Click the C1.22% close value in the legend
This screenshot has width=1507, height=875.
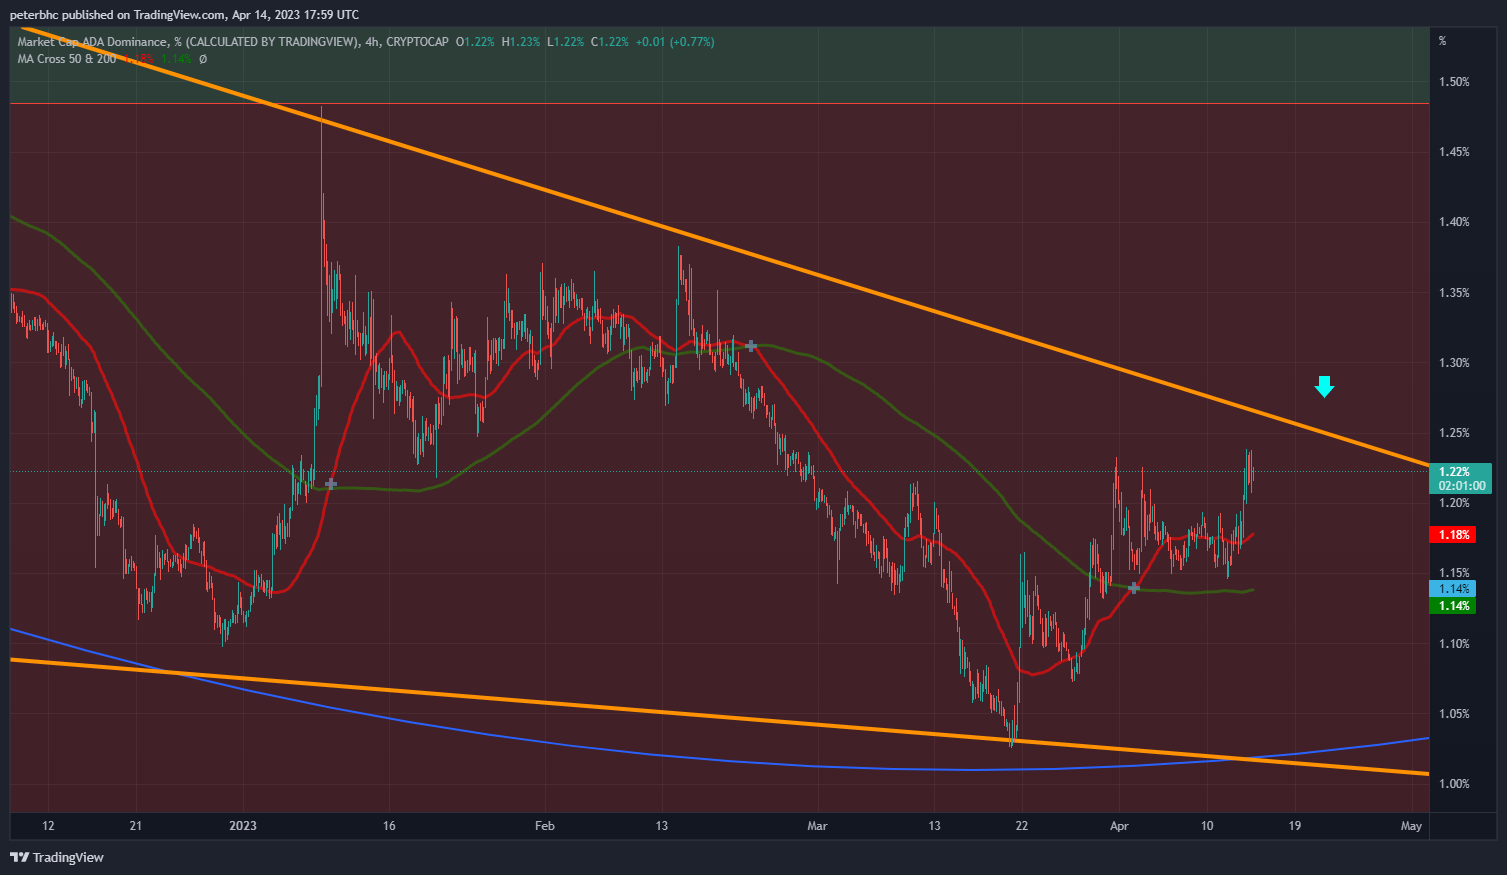pos(610,42)
